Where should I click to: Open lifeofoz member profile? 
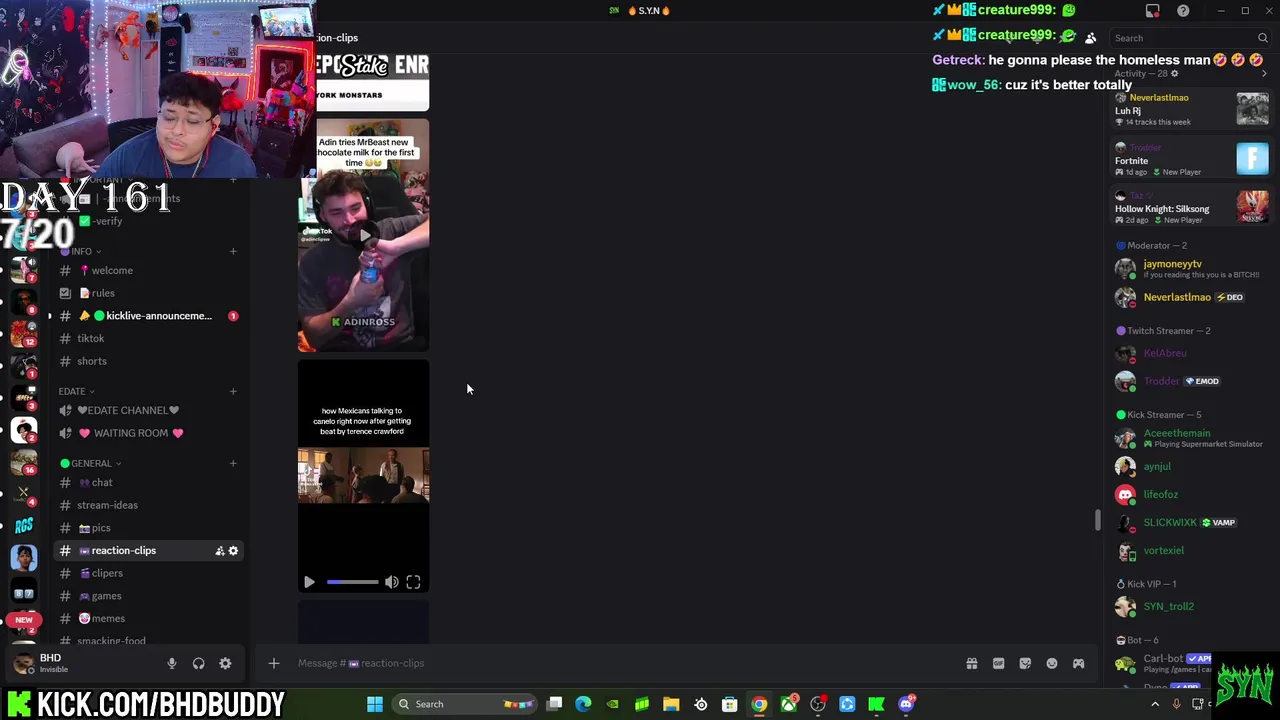[x=1191, y=494]
